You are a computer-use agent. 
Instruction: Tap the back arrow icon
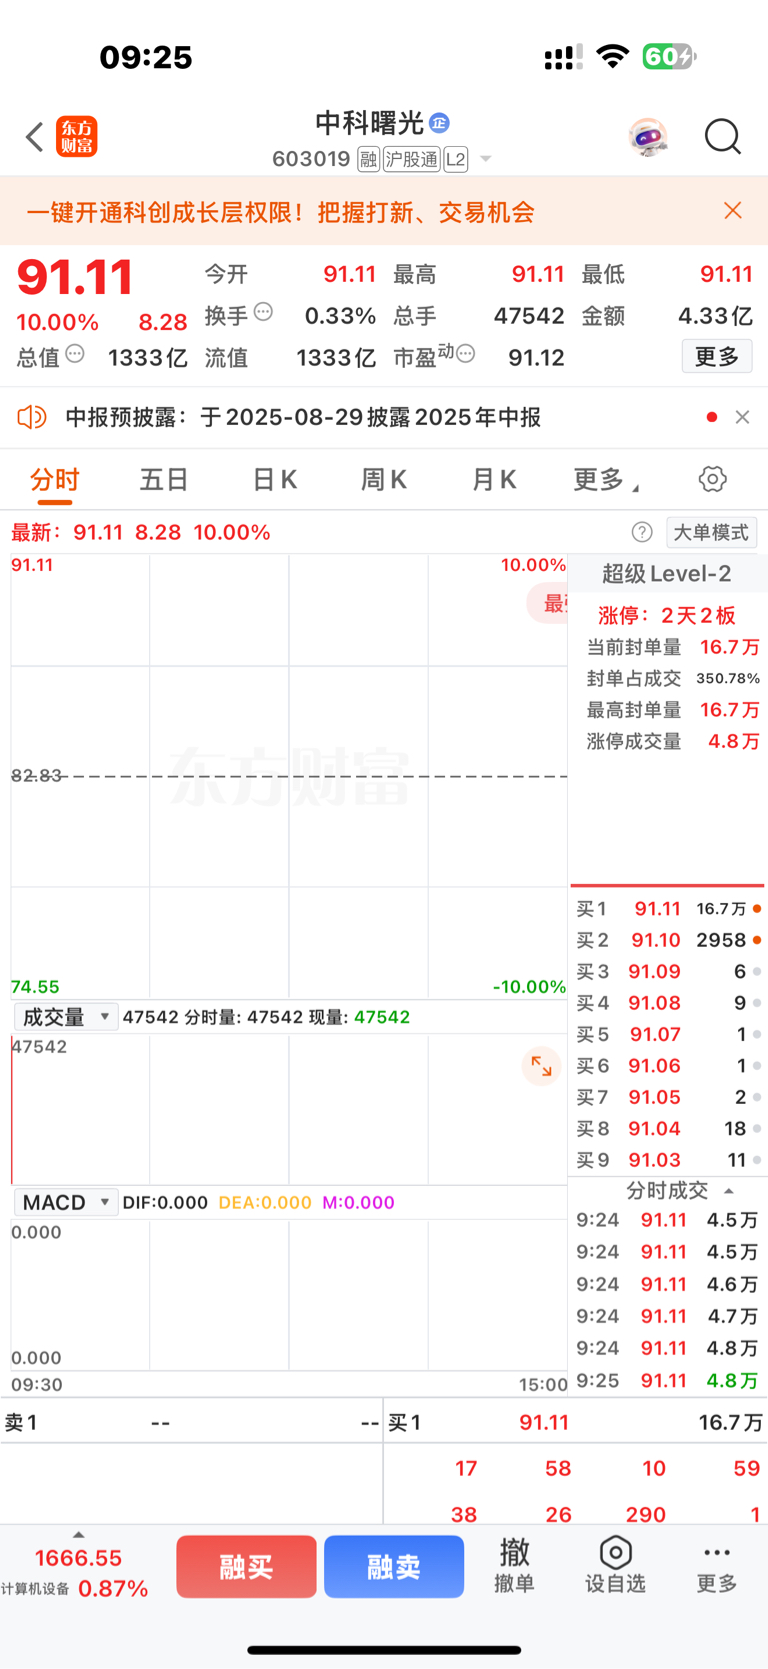[x=35, y=137]
